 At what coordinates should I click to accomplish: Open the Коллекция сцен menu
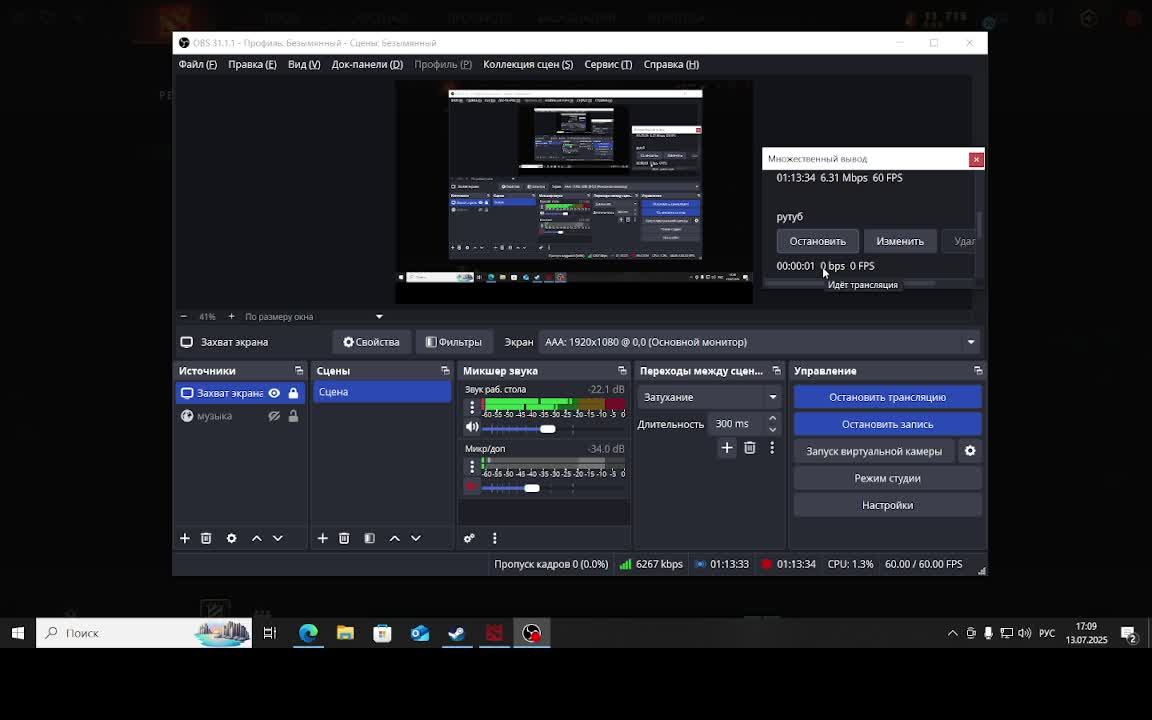tap(528, 65)
